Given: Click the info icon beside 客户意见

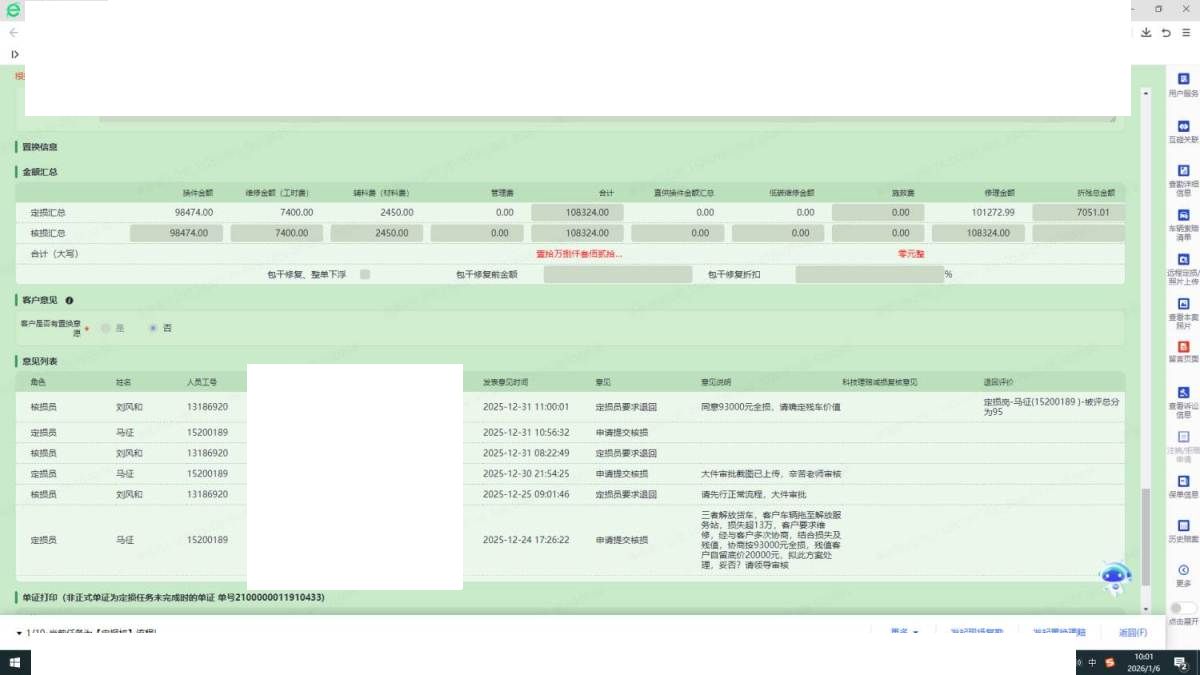Looking at the screenshot, I should [69, 300].
